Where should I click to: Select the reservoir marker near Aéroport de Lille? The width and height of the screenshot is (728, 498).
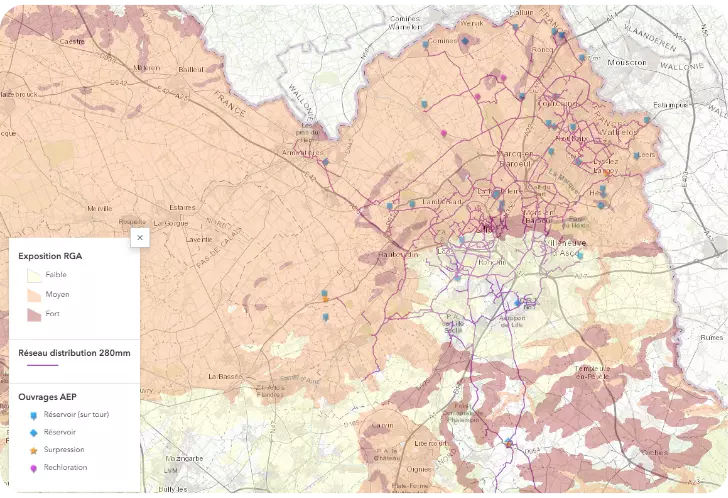(517, 301)
